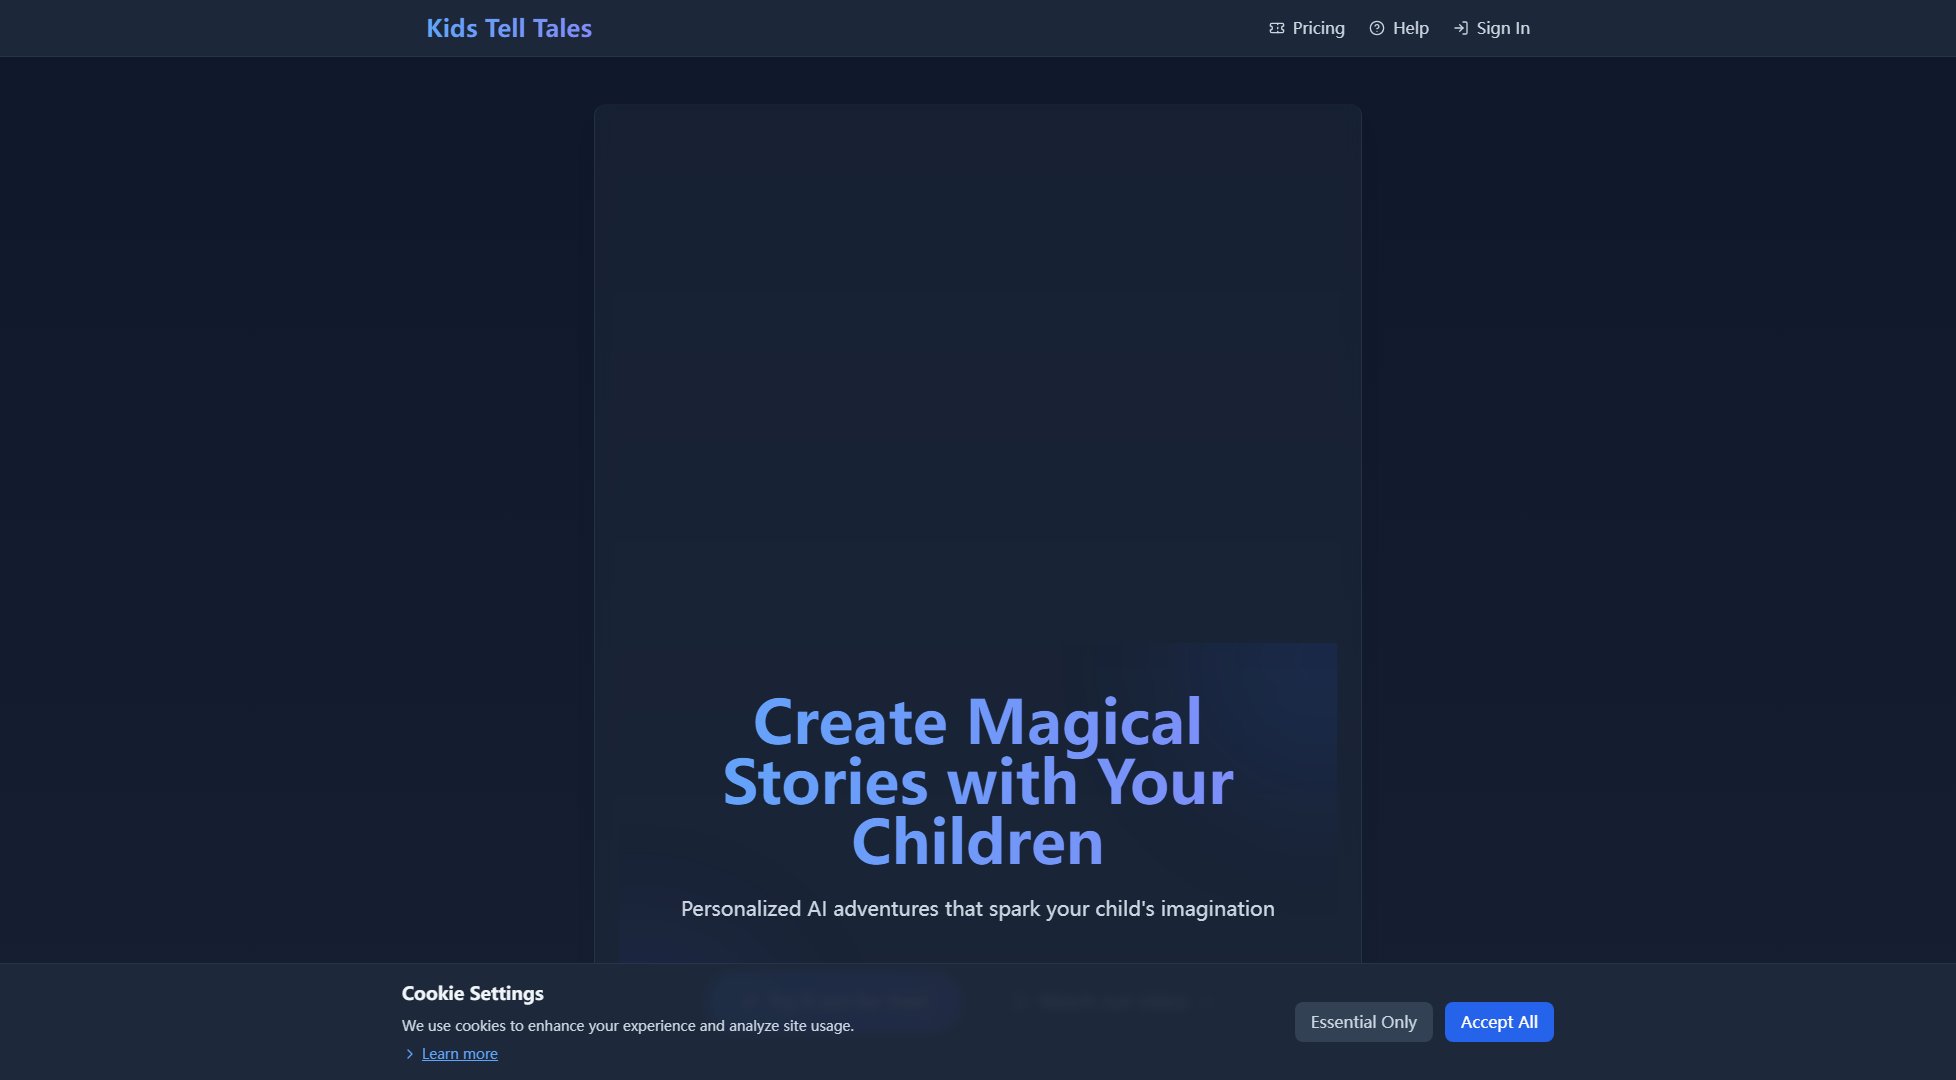The image size is (1956, 1080).
Task: Open the Learn more cookie link
Action: pos(459,1054)
